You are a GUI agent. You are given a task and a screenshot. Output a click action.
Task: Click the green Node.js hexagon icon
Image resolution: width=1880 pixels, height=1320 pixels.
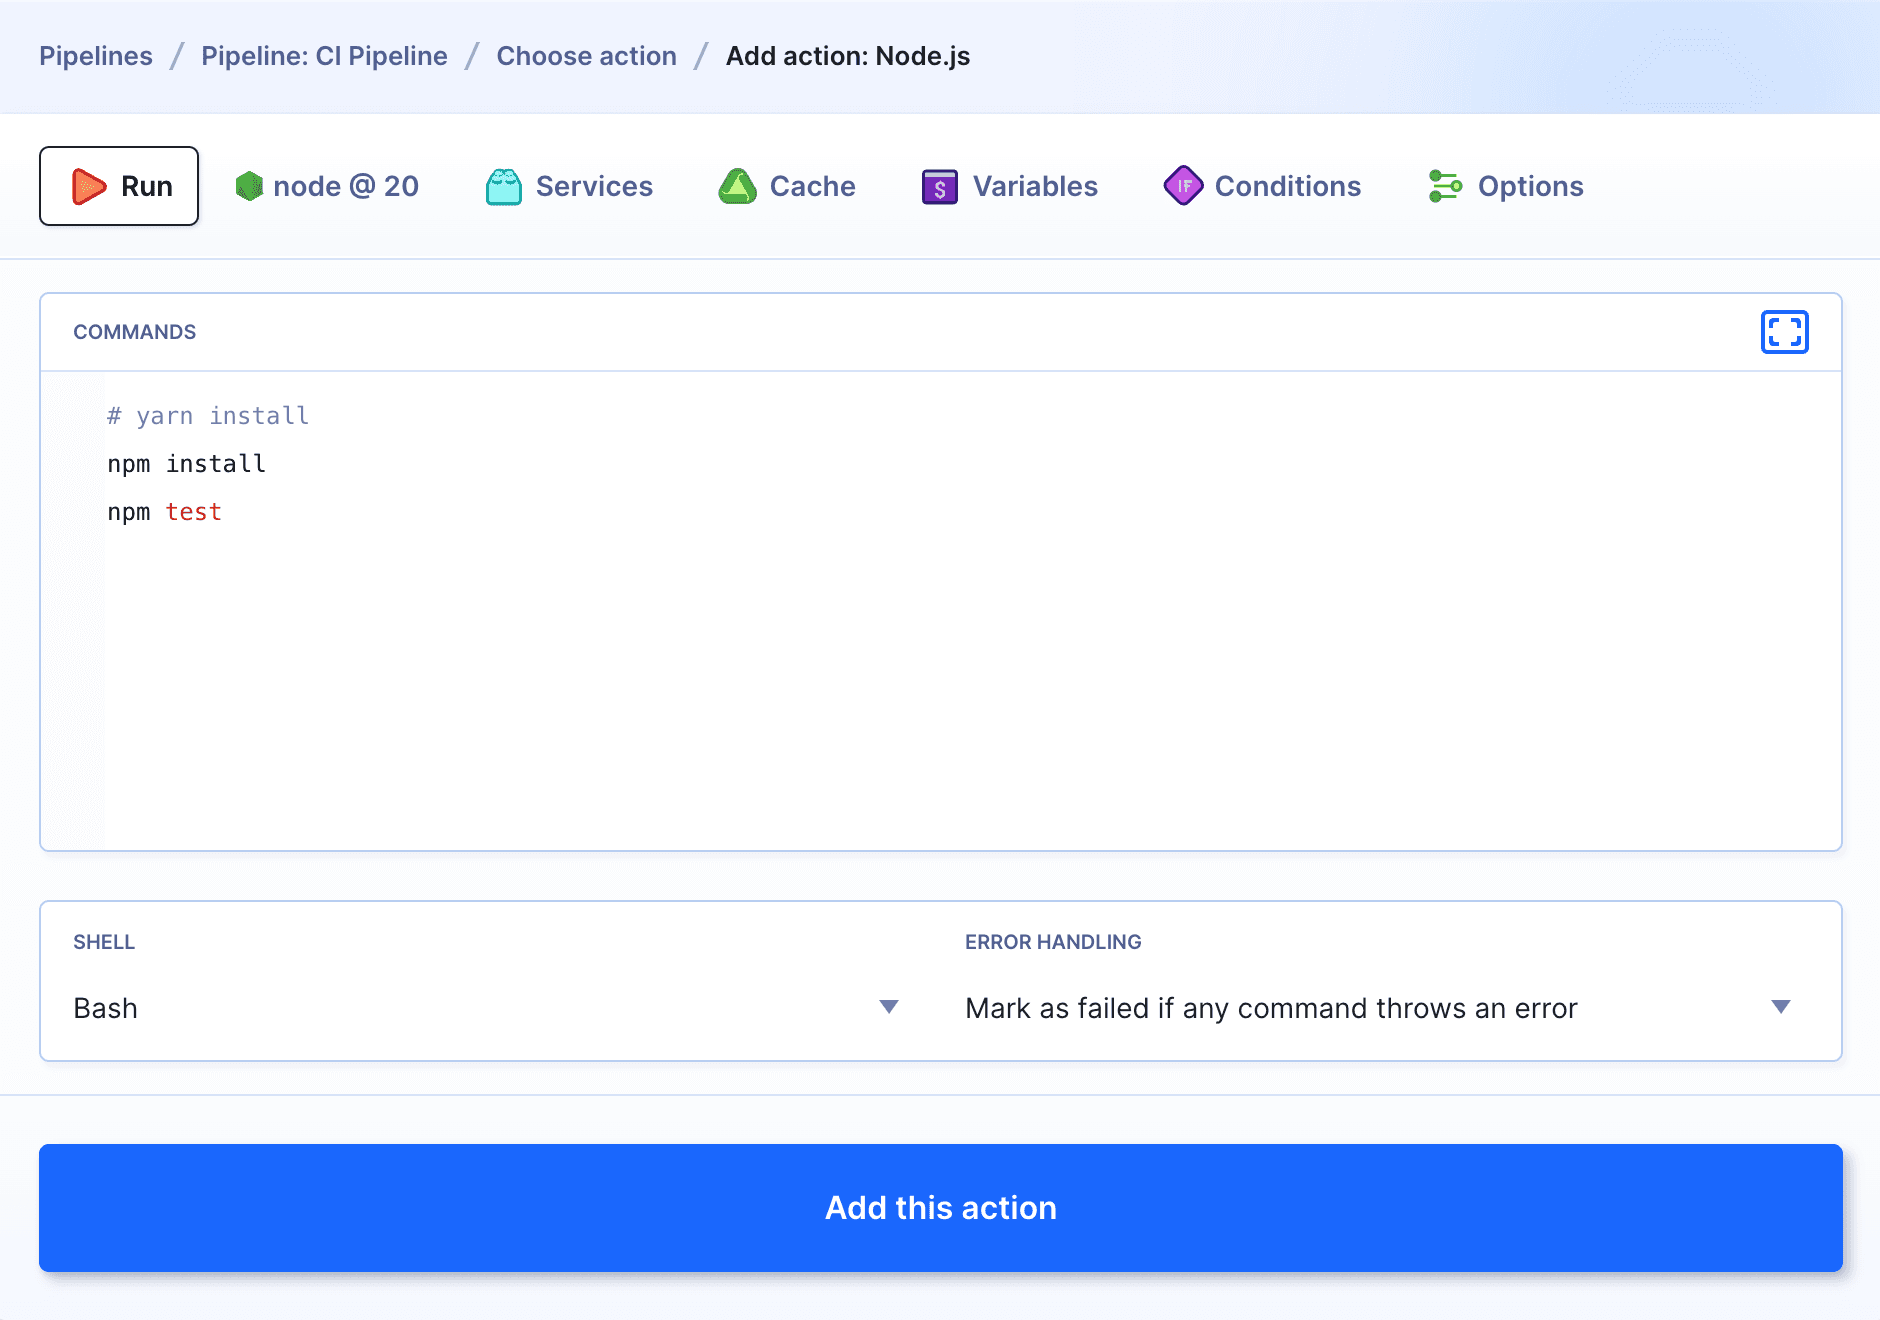[249, 187]
